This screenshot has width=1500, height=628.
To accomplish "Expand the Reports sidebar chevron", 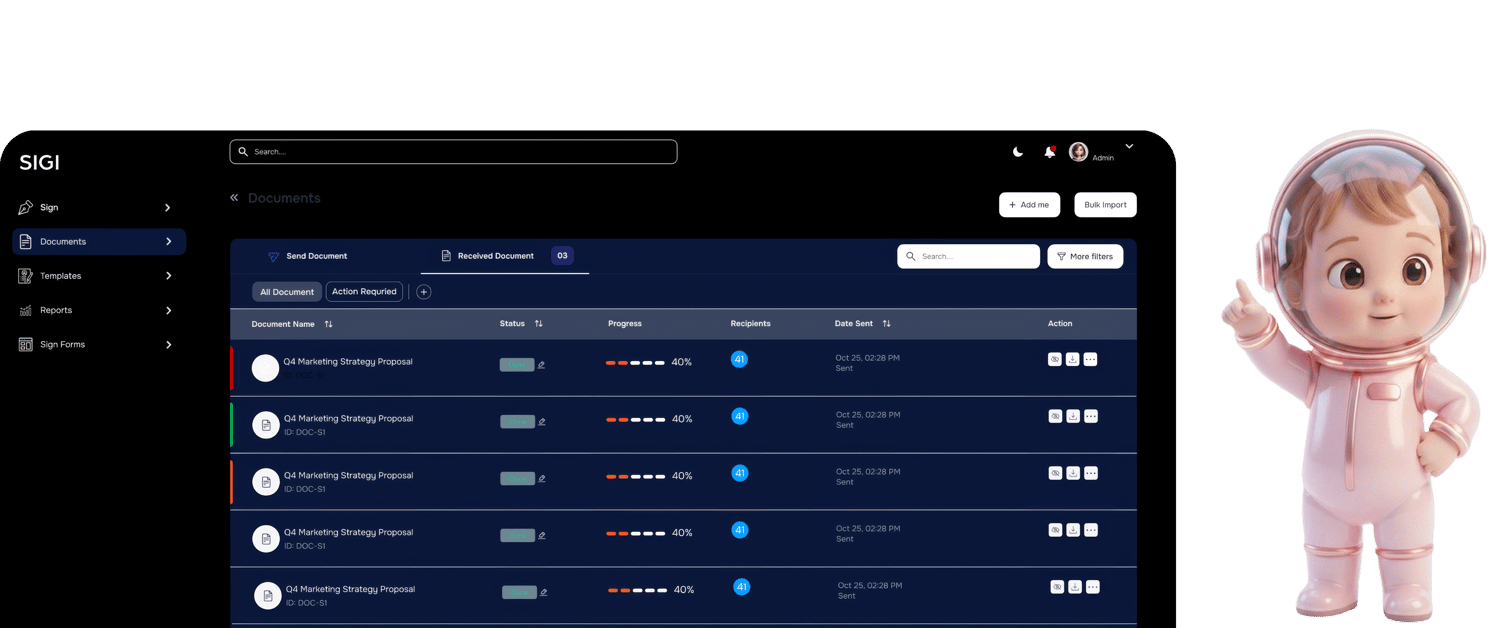I will tap(168, 310).
